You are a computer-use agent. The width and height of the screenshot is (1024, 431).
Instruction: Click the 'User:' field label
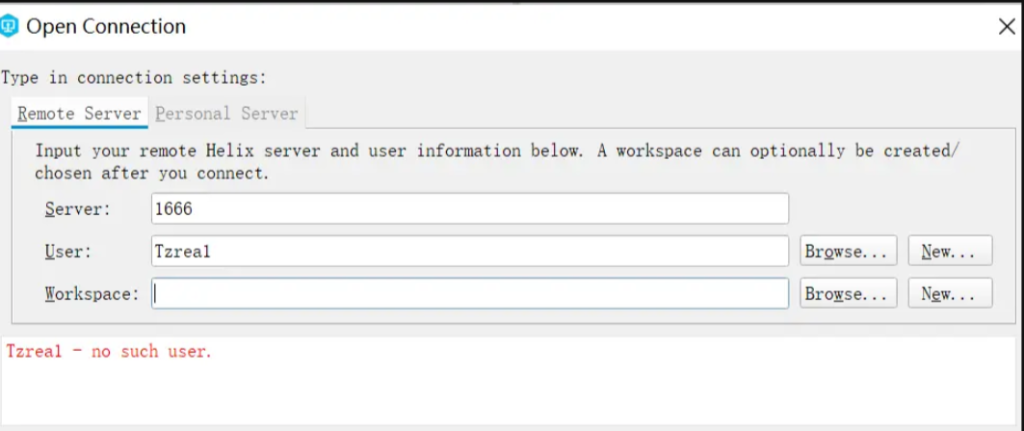tap(68, 252)
